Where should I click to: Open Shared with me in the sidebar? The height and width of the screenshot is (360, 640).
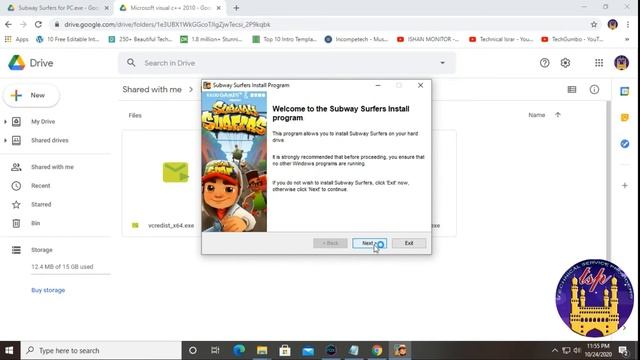(x=52, y=167)
